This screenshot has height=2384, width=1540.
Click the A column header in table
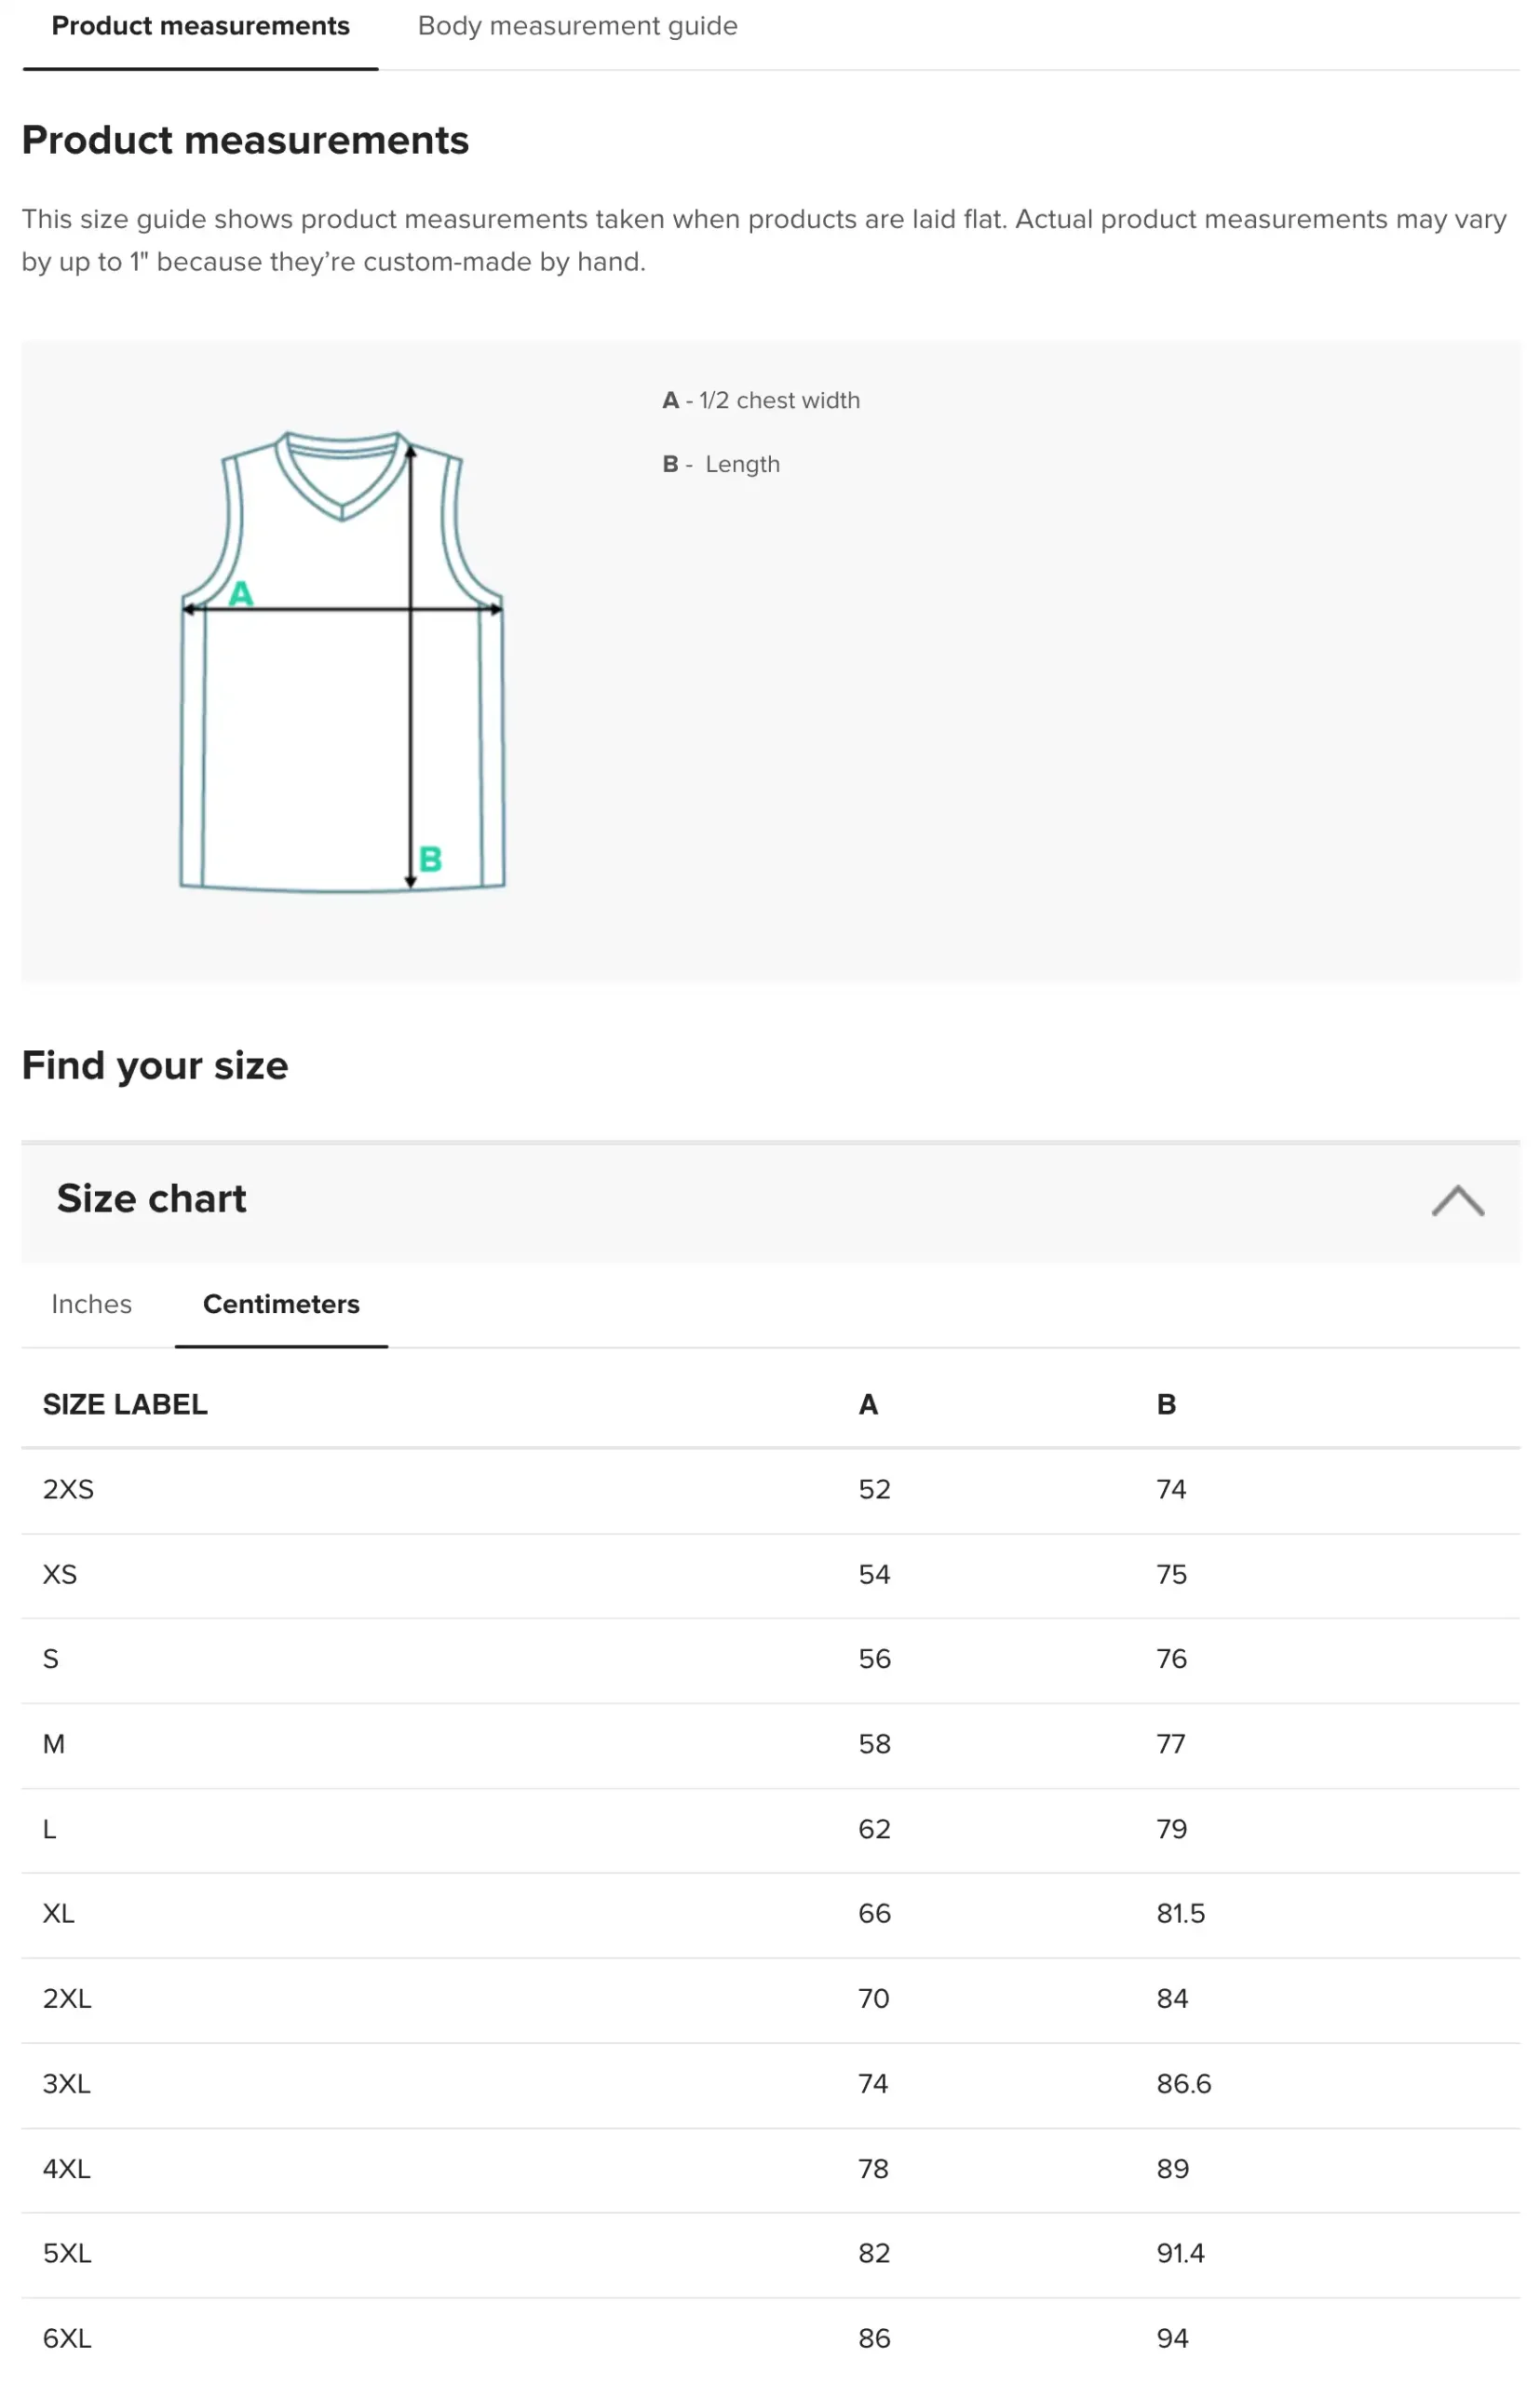[868, 1404]
